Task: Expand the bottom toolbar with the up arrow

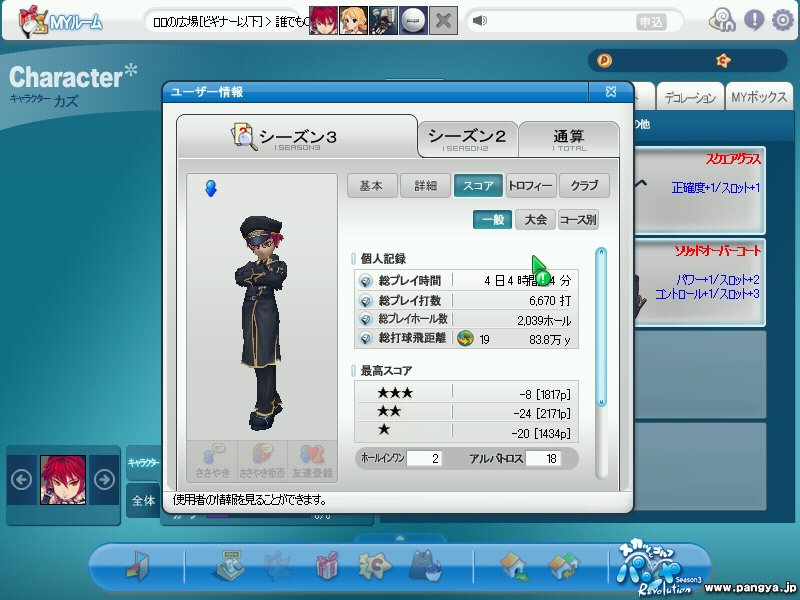Action: [x=400, y=538]
